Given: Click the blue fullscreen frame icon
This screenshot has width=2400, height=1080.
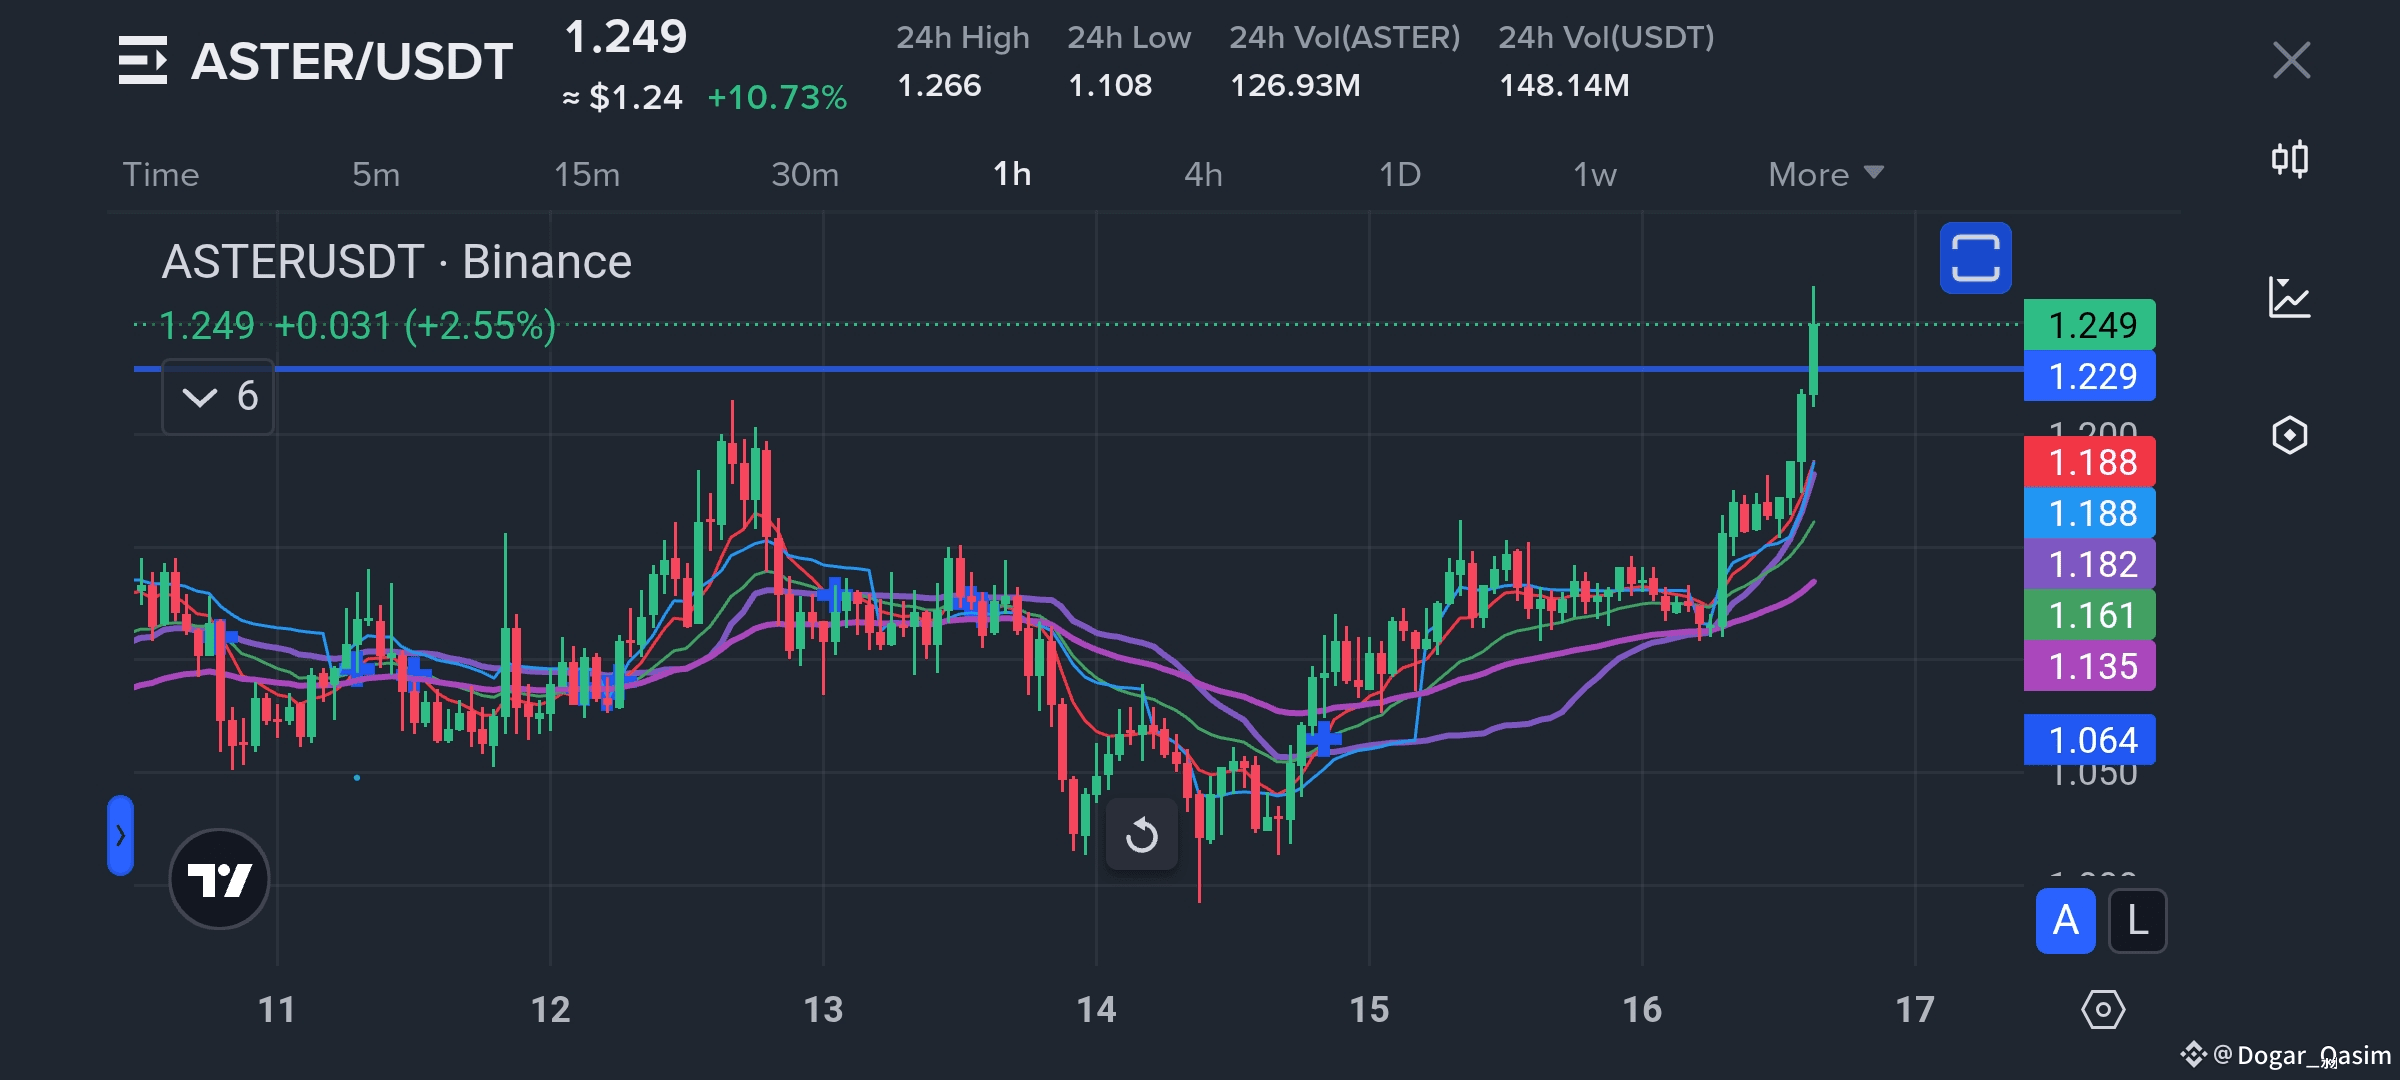Looking at the screenshot, I should click(x=1975, y=258).
